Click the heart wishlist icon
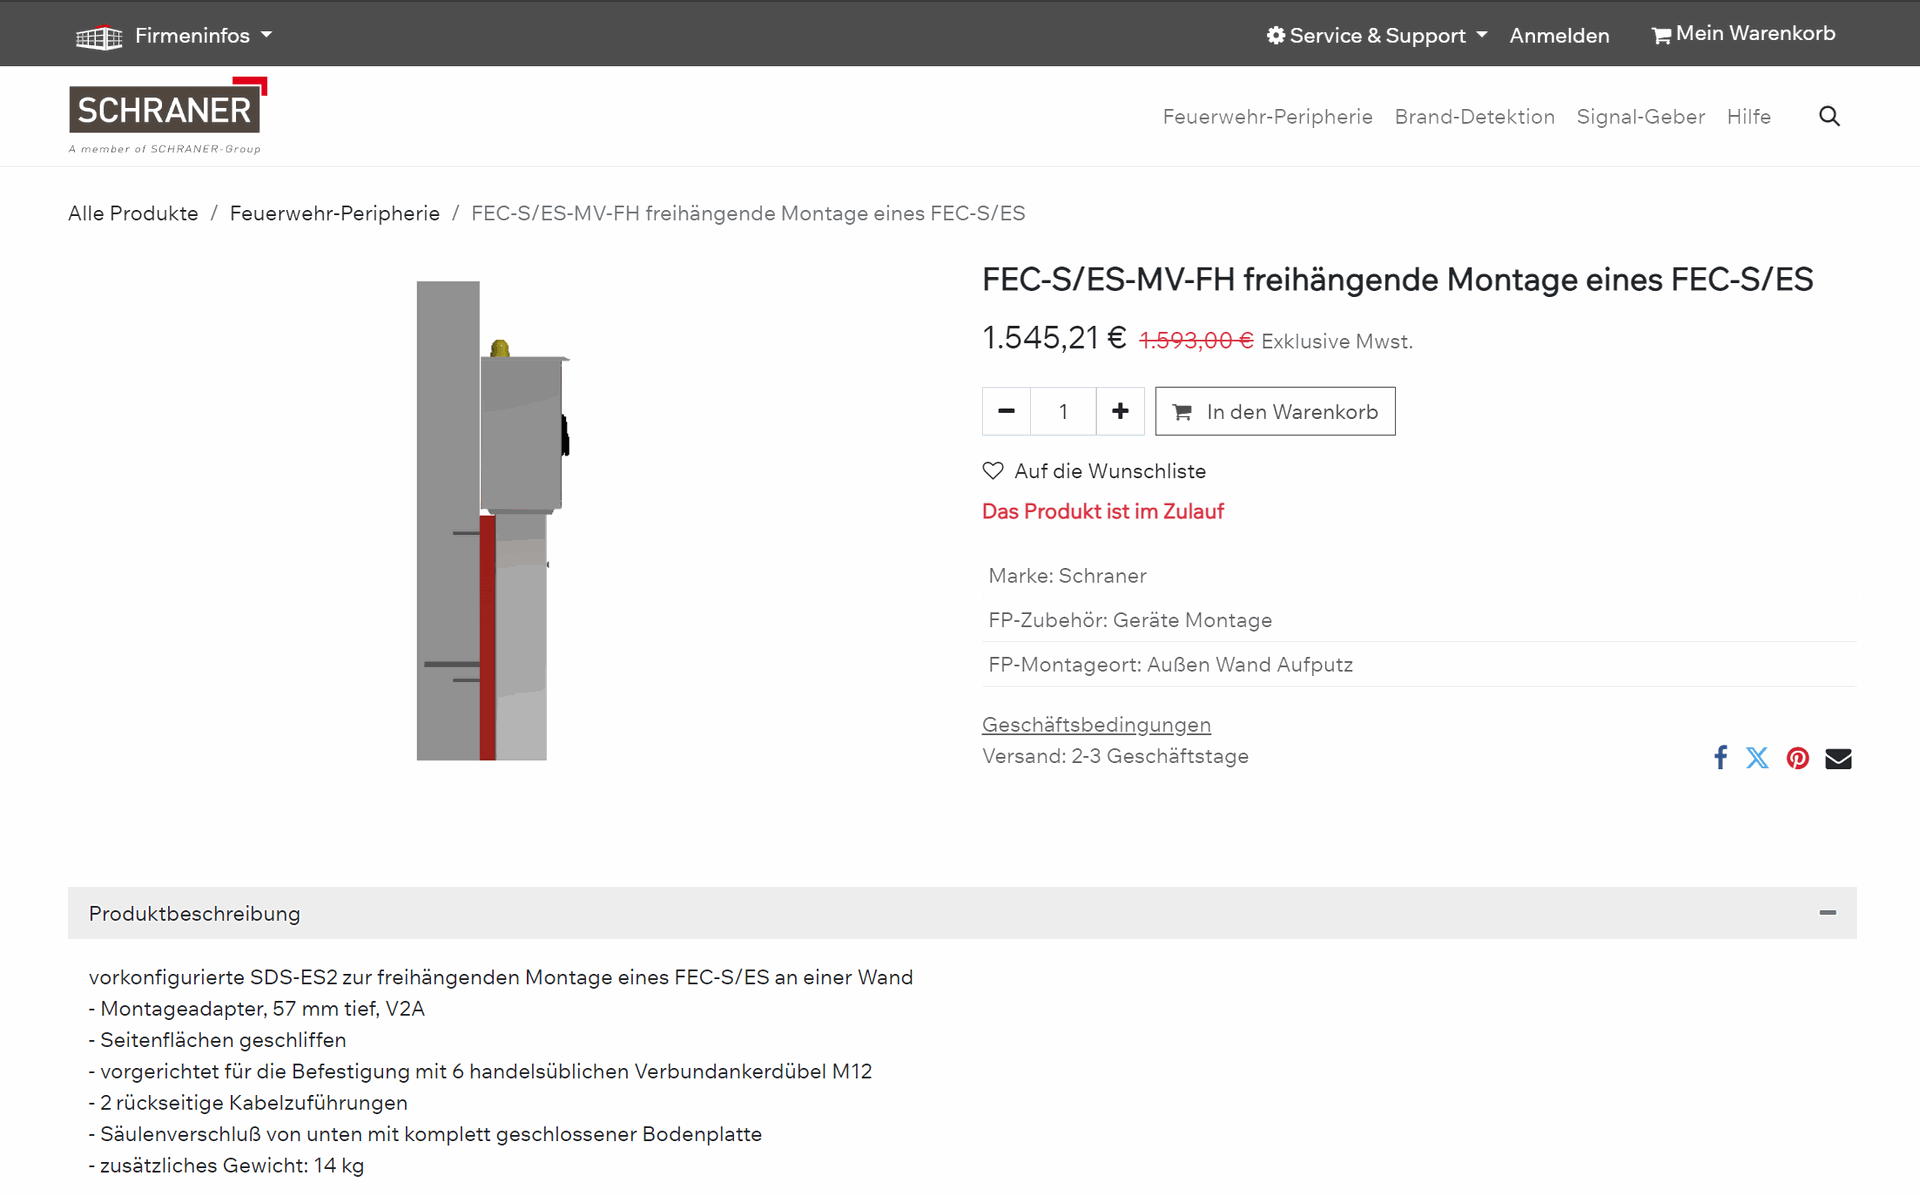Screen dimensions: 1920x1196 (x=993, y=471)
